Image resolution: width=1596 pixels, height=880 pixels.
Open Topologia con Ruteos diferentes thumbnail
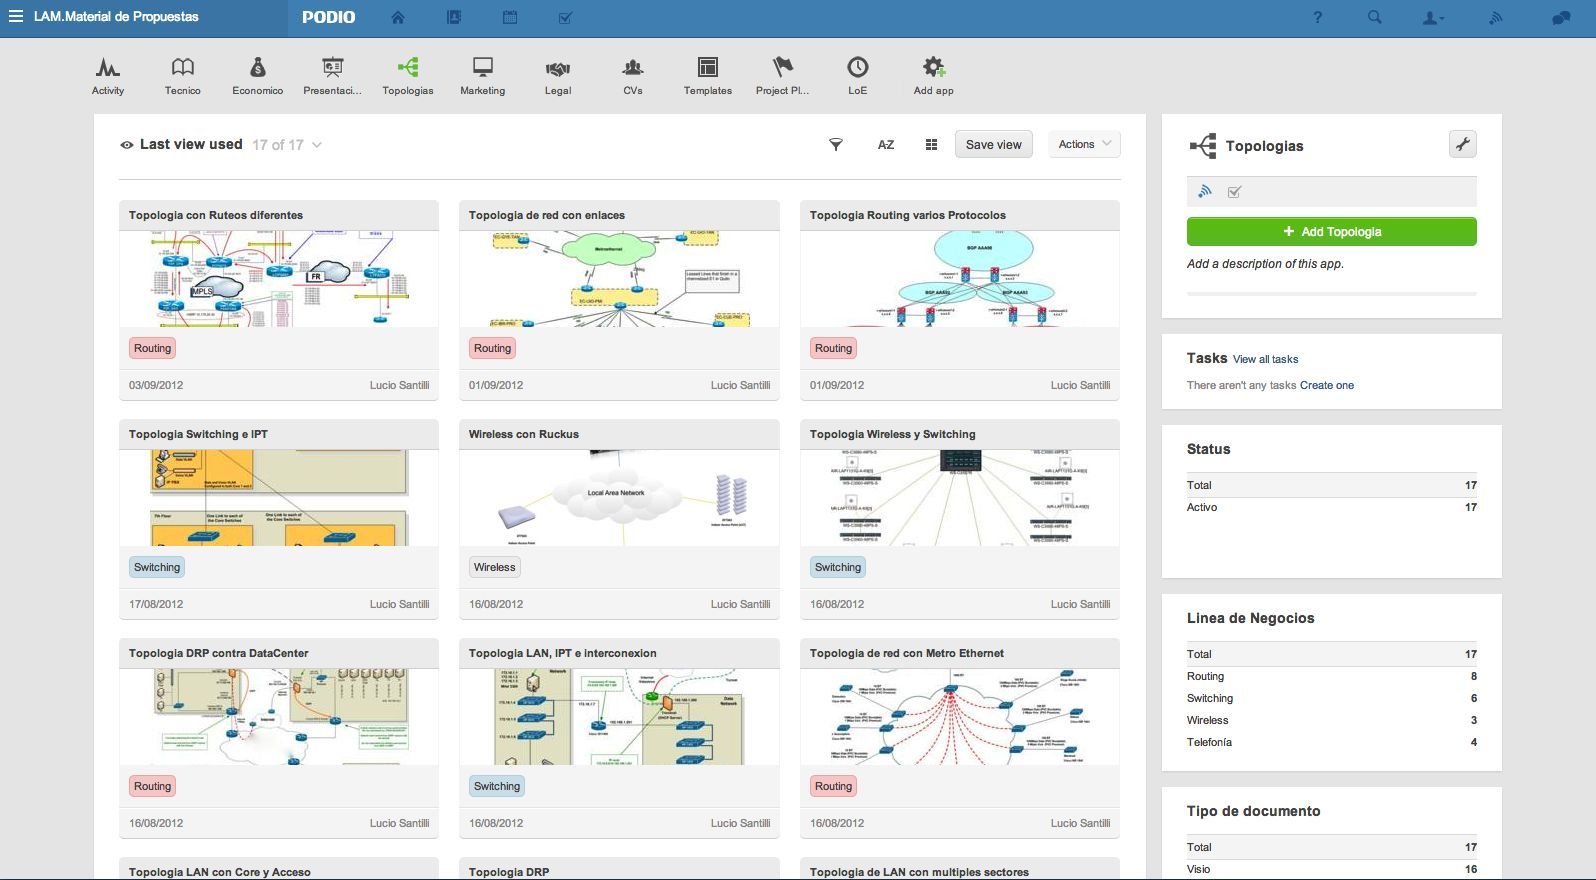[x=279, y=279]
